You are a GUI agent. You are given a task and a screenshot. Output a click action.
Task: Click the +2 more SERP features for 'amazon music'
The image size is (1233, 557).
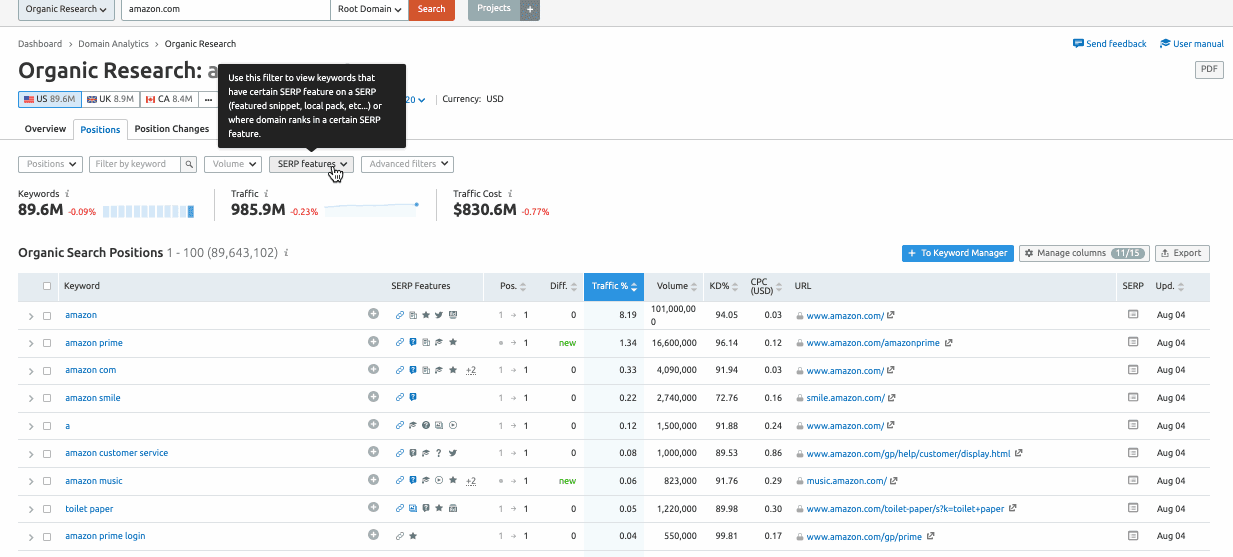[470, 480]
